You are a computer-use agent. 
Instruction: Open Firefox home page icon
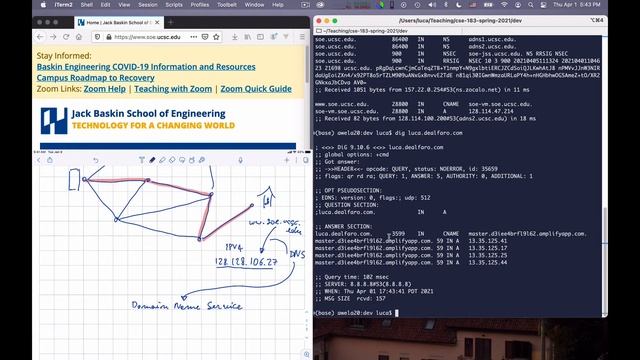[79, 37]
